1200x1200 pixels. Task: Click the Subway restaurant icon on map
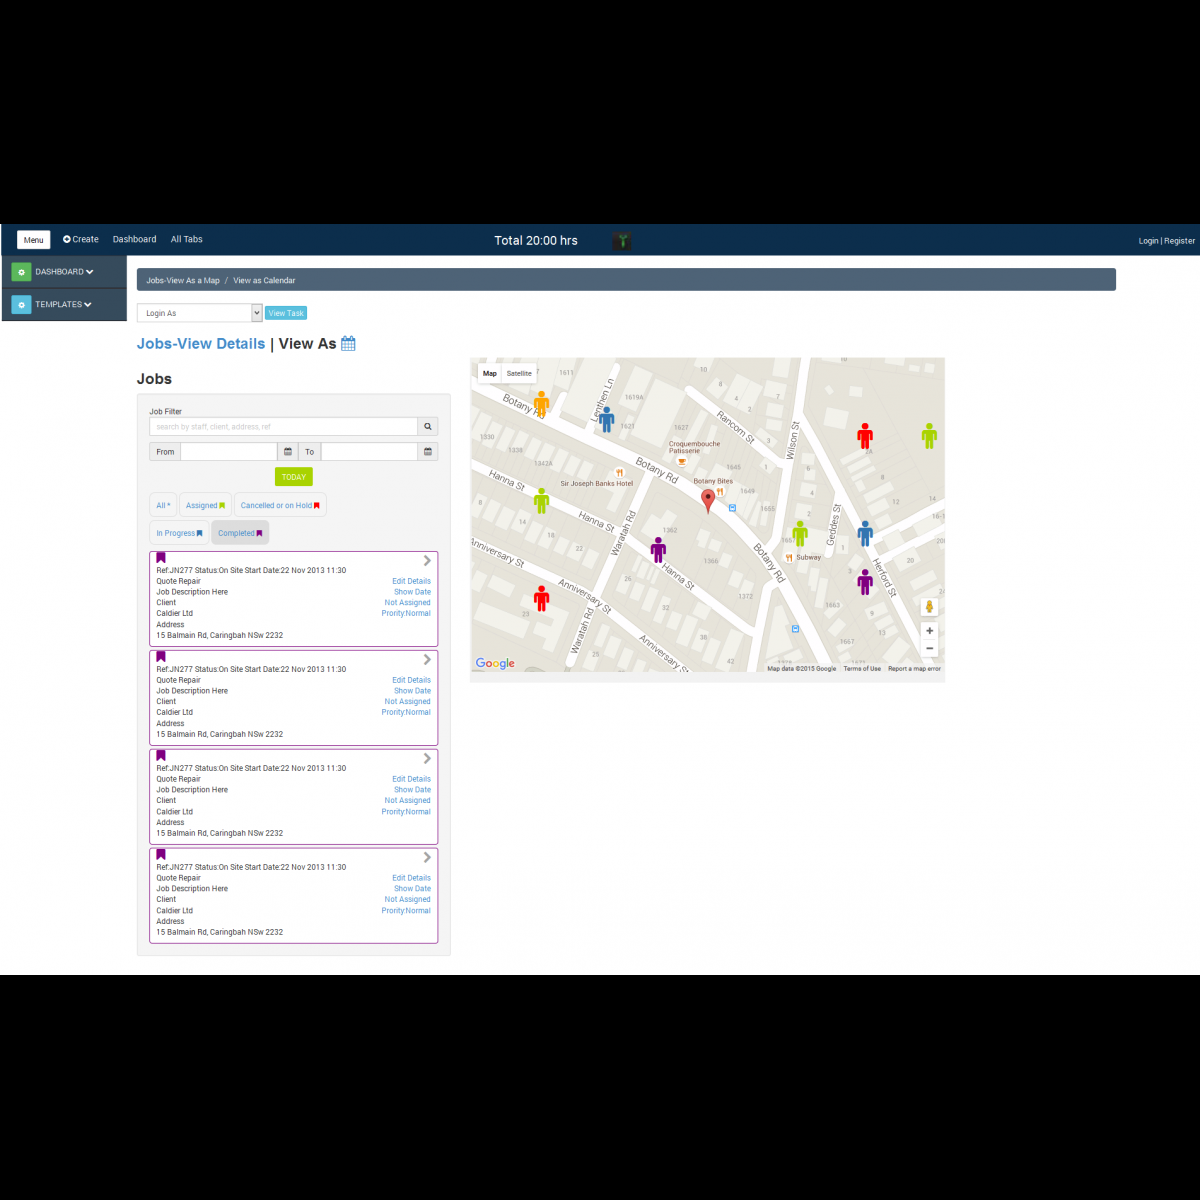[x=789, y=557]
